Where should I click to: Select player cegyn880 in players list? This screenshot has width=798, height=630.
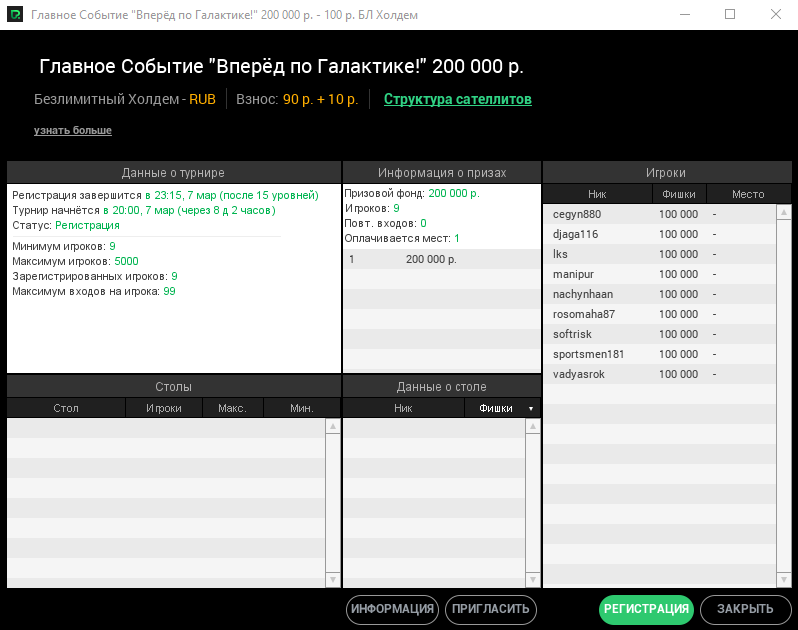click(x=577, y=214)
